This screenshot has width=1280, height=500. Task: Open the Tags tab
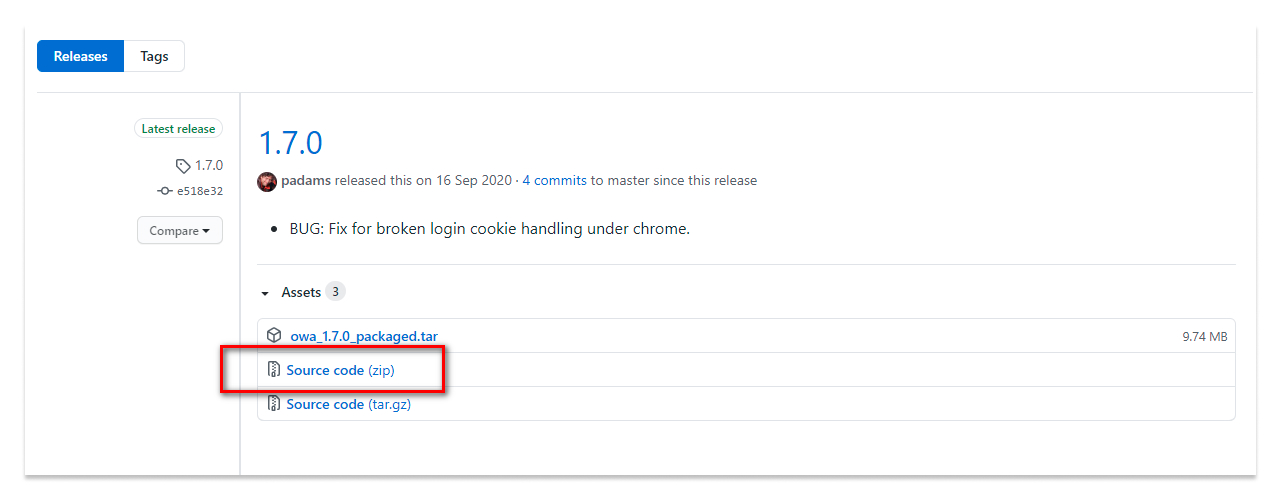(154, 56)
